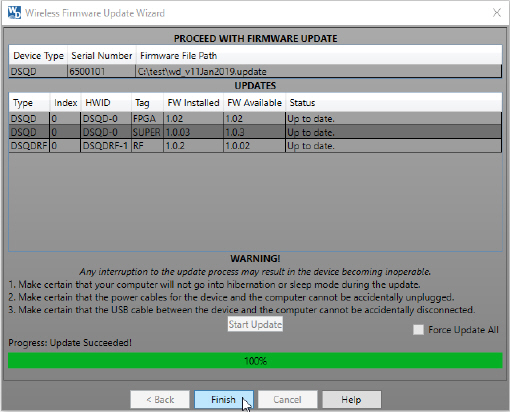Viewport: 510px width, 412px height.
Task: Click the Up to date status in SUPER row
Action: coord(393,132)
